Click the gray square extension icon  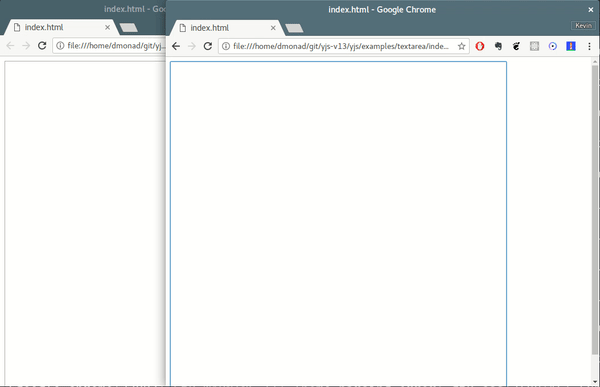tap(535, 46)
